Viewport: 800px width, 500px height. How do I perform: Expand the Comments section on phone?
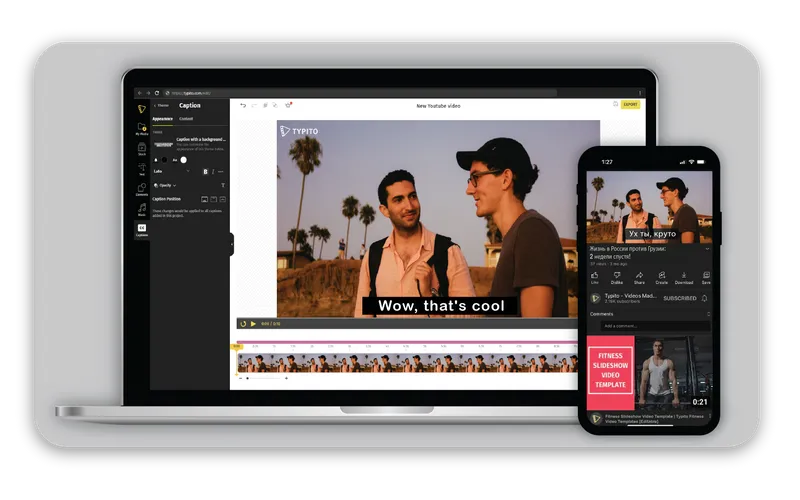tap(708, 314)
